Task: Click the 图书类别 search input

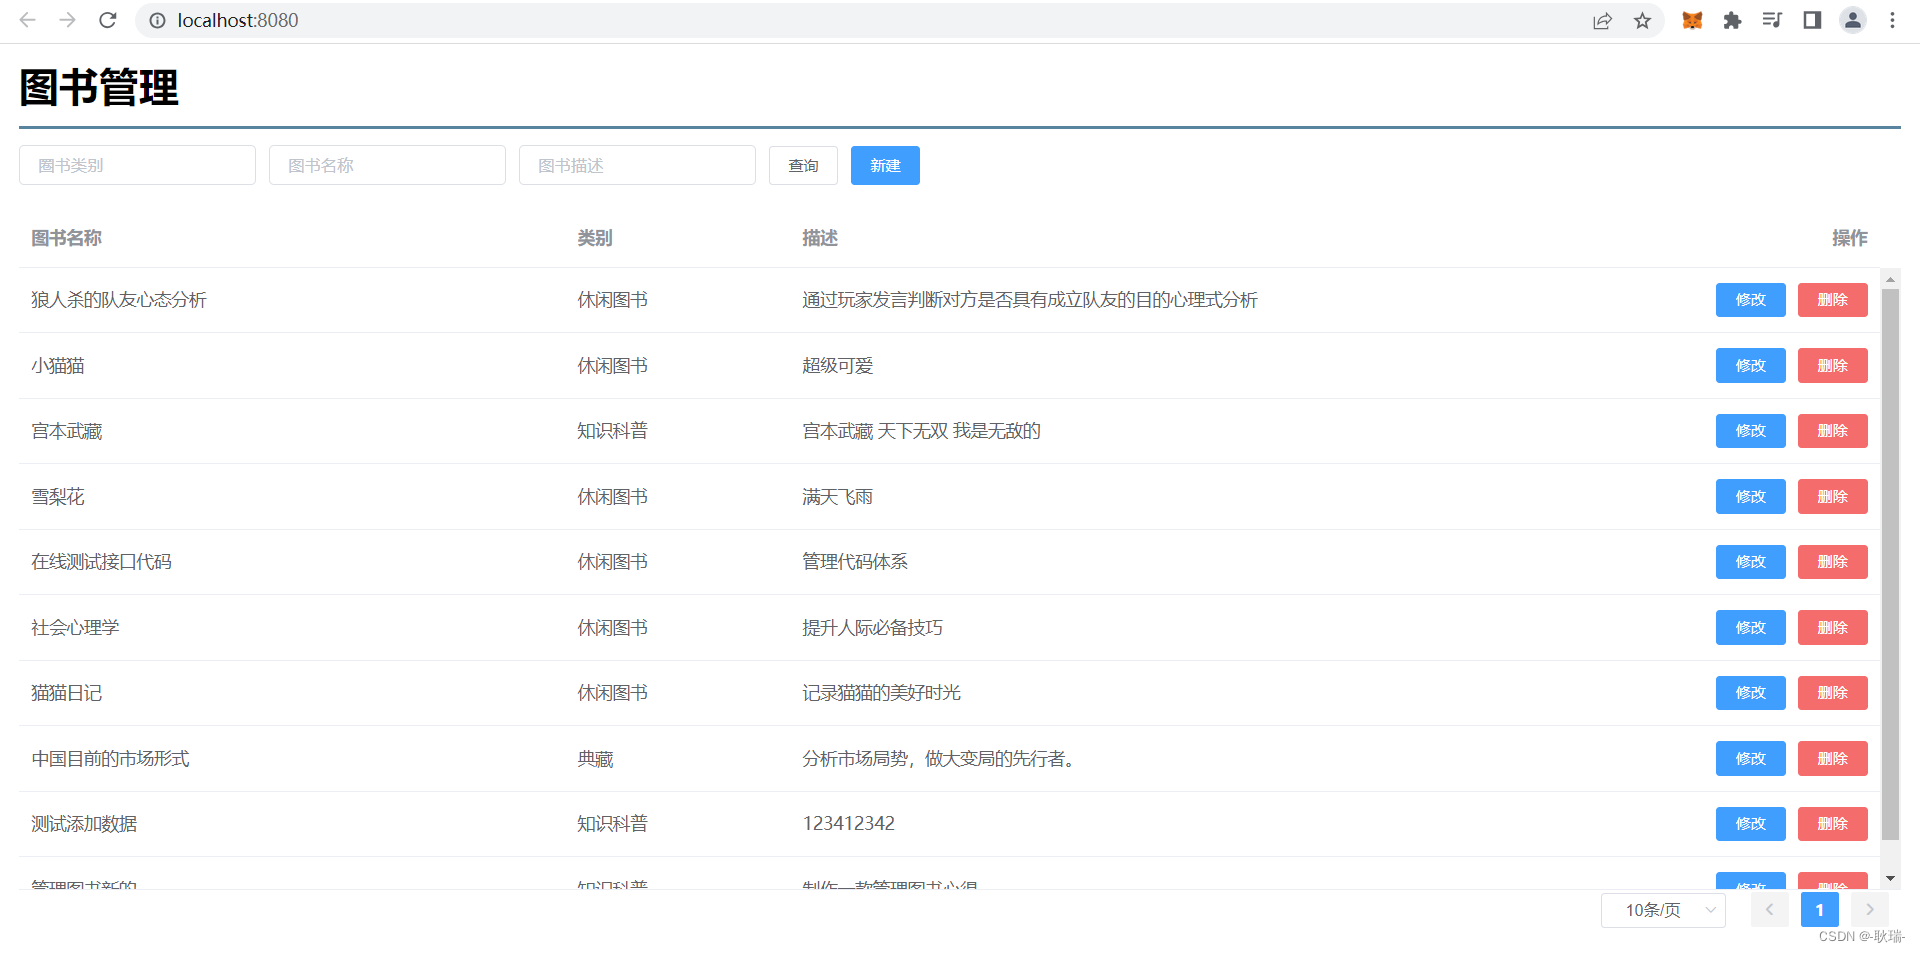Action: 137,165
